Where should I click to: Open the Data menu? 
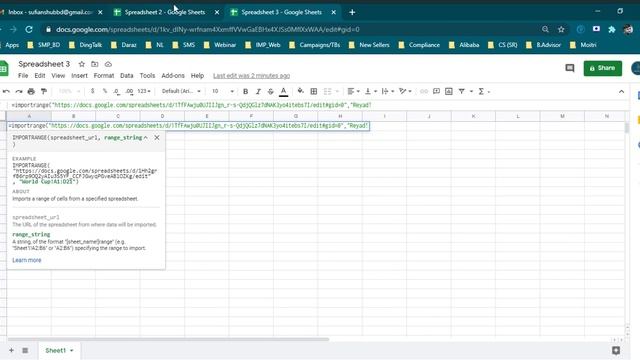[x=127, y=76]
